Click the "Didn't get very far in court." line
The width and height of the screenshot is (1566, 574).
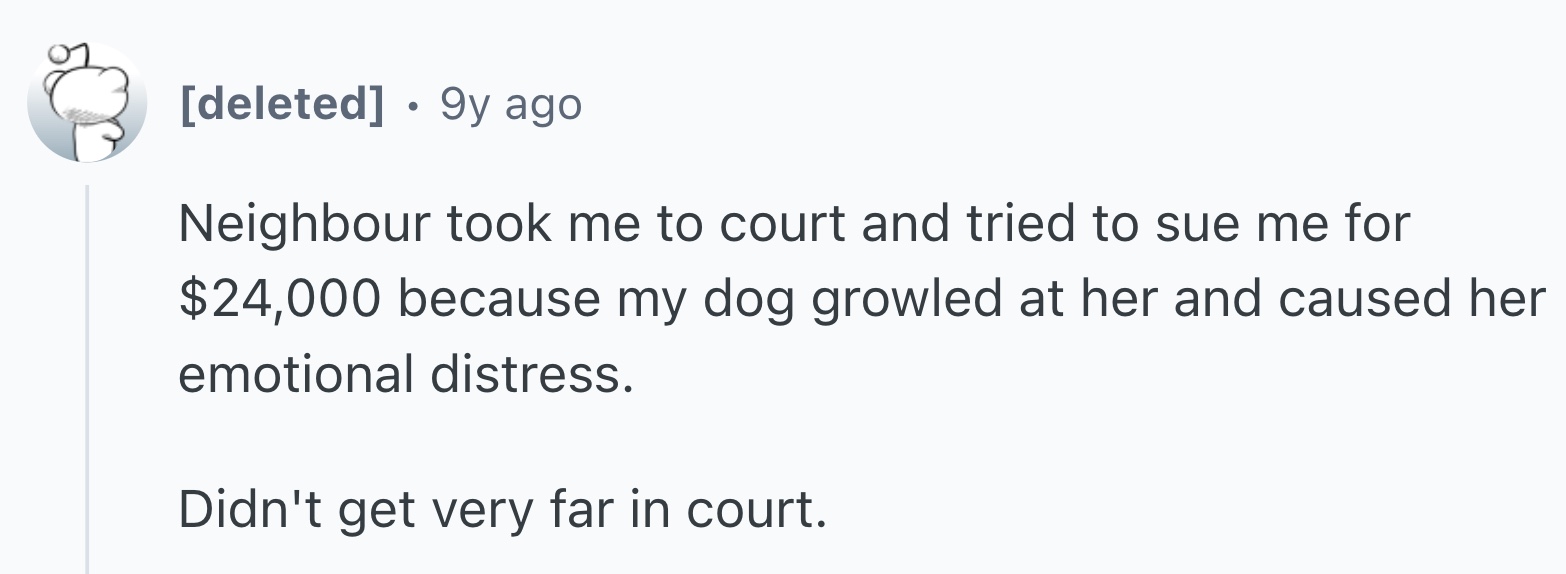pos(503,509)
